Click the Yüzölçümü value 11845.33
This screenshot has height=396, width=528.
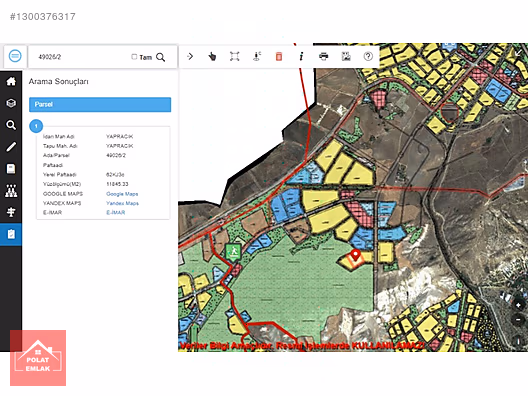(x=117, y=184)
